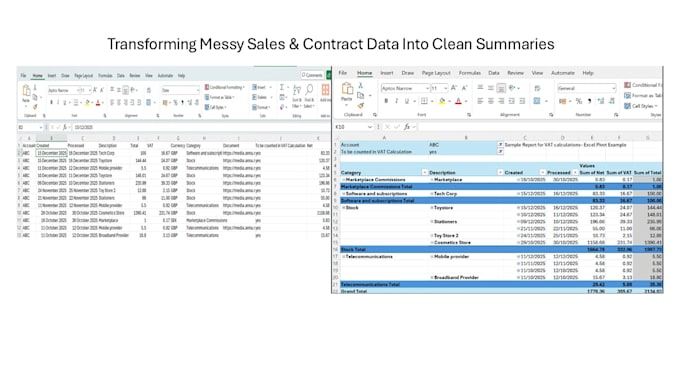Open Clipboard dialog launcher in right Excel
The height and width of the screenshot is (383, 680).
(x=375, y=115)
